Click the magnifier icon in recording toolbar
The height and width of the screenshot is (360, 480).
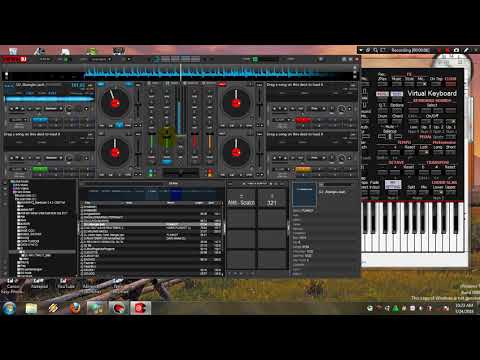pyautogui.click(x=376, y=50)
